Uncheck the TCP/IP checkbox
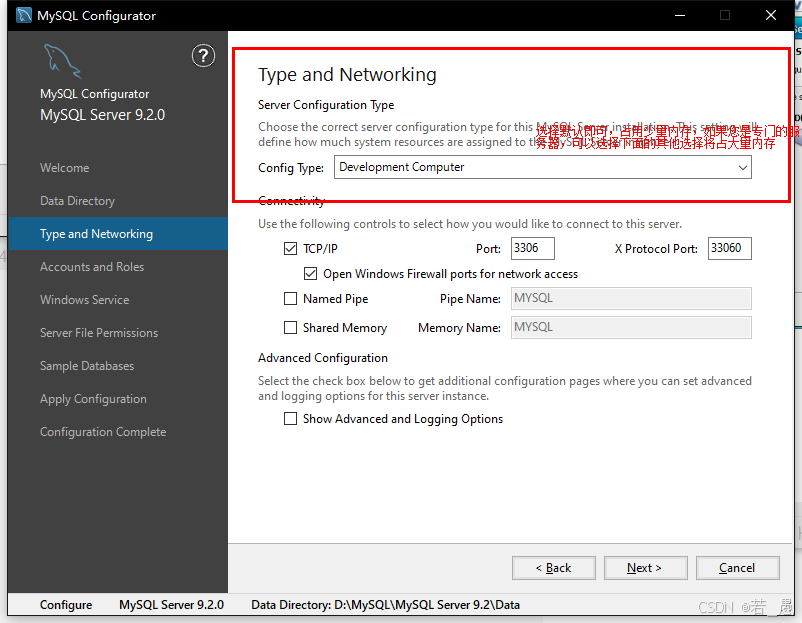 pyautogui.click(x=291, y=249)
